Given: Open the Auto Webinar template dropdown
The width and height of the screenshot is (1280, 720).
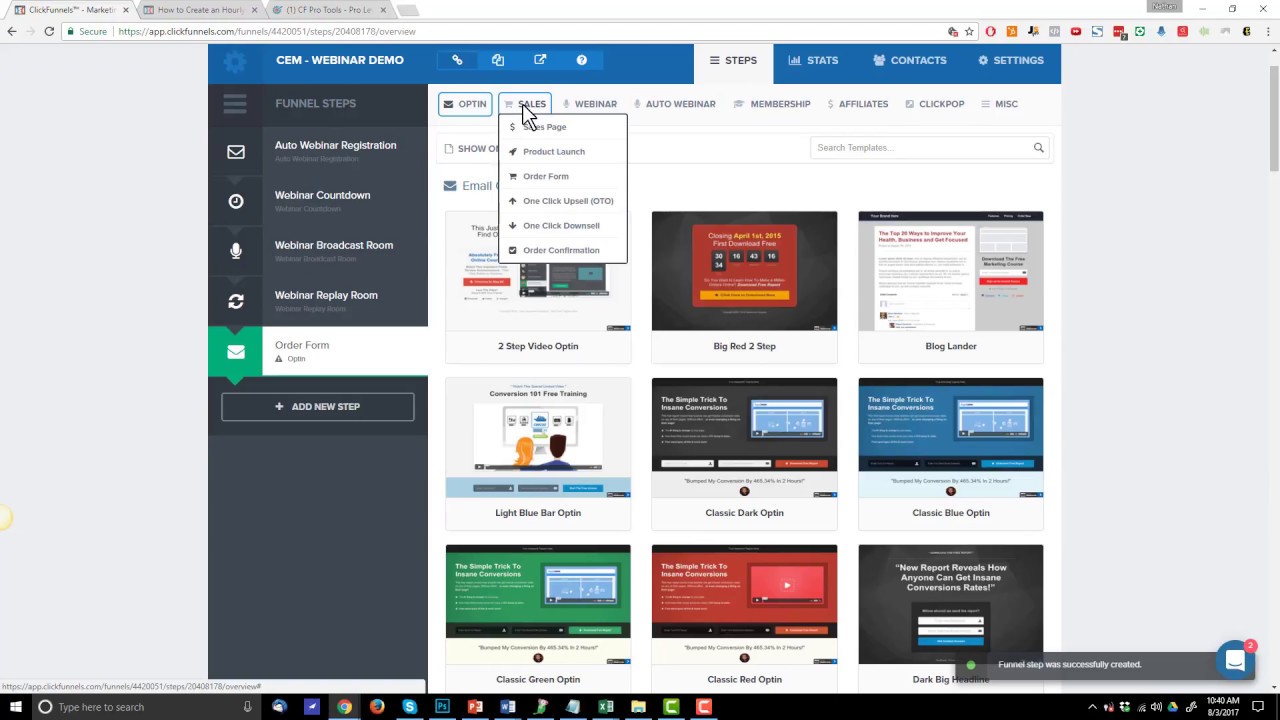Looking at the screenshot, I should coord(672,104).
